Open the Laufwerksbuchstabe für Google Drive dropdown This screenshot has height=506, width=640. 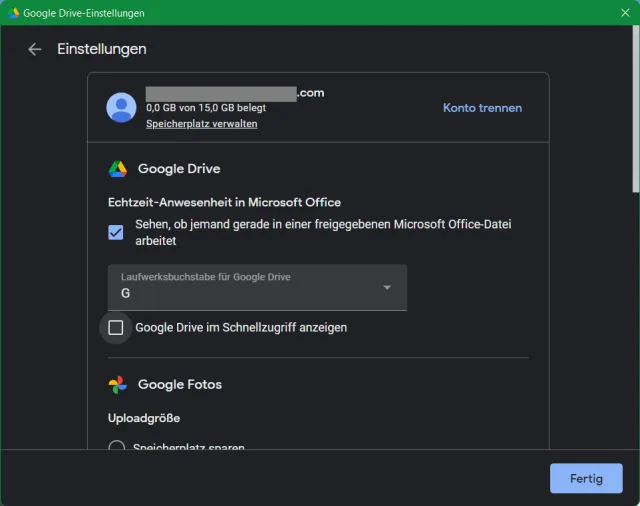pyautogui.click(x=256, y=287)
